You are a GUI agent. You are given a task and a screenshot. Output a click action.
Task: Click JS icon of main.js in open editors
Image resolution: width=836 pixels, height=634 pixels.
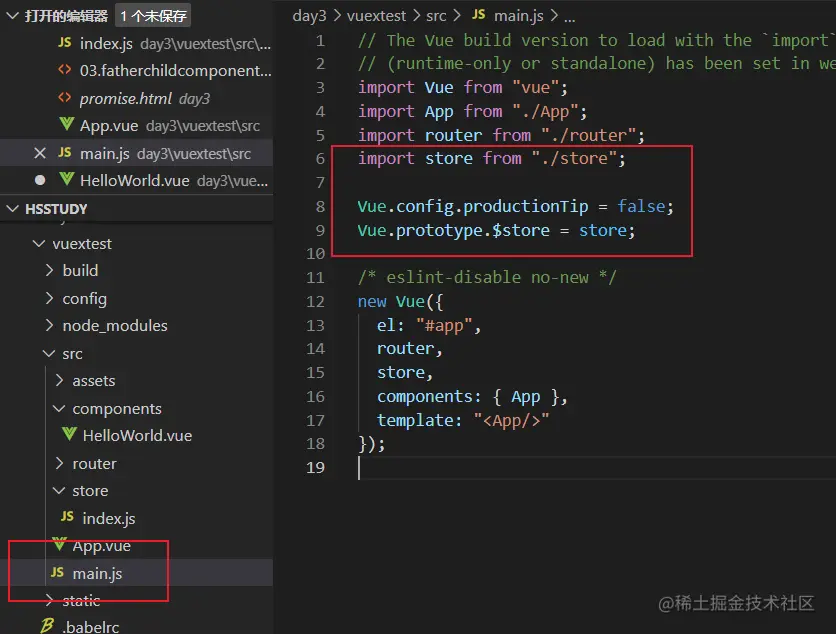click(x=65, y=153)
